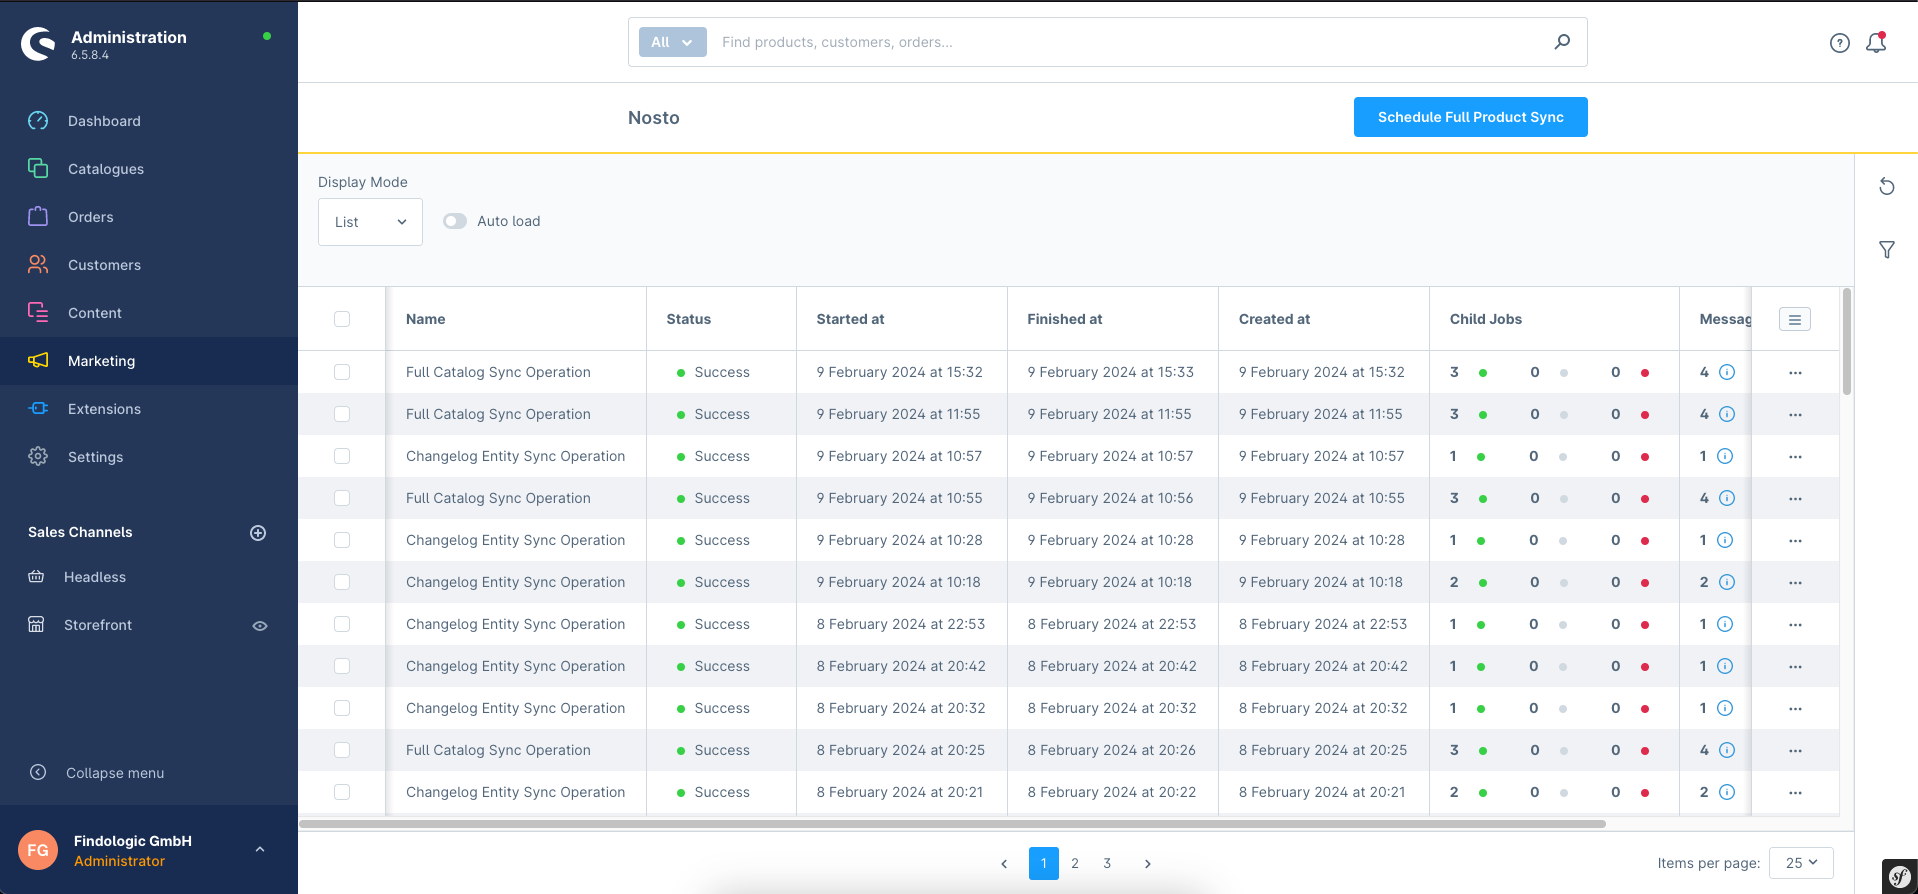Open the Customers menu item
The image size is (1918, 894).
(149, 265)
